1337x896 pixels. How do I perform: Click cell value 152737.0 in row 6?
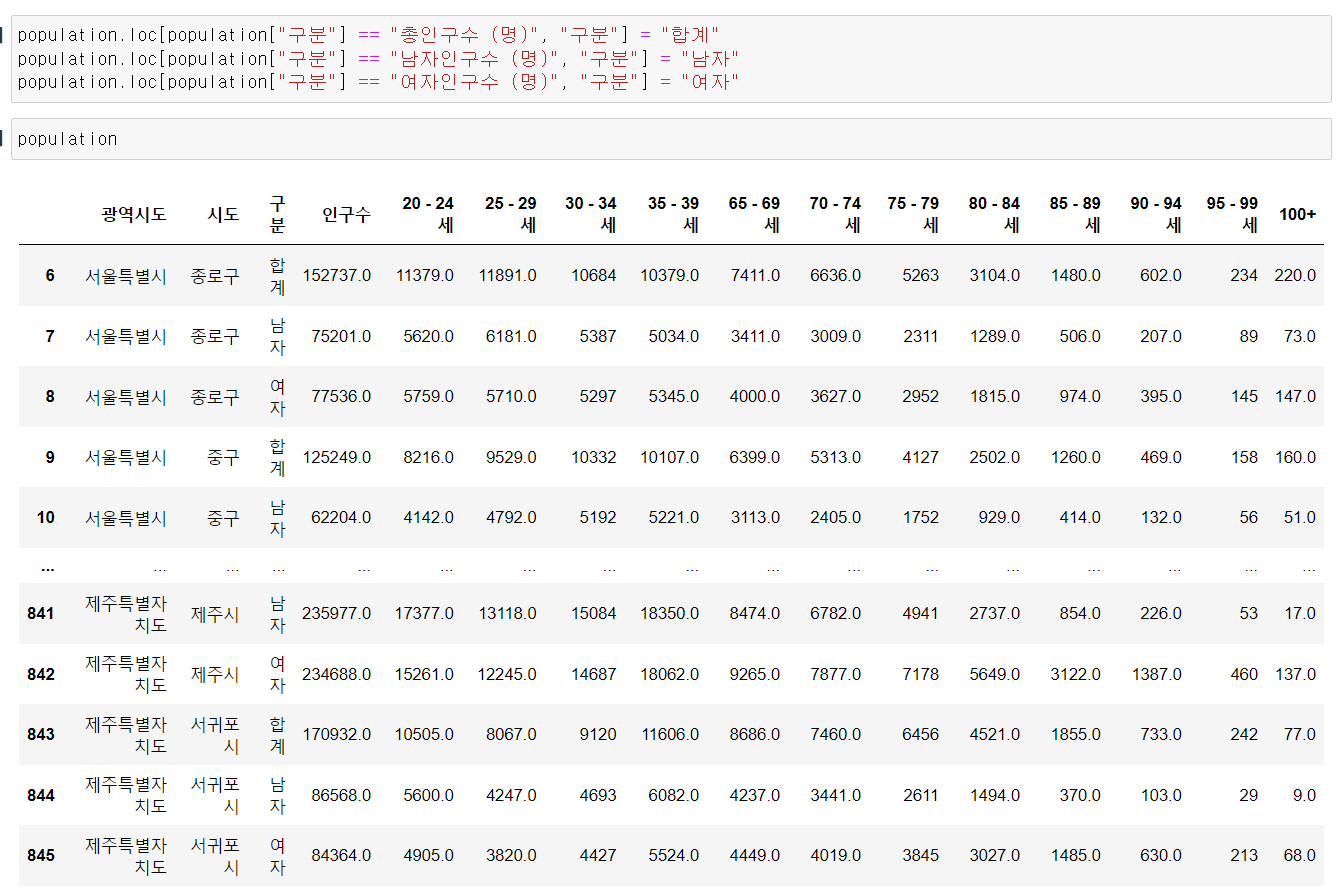[x=337, y=275]
